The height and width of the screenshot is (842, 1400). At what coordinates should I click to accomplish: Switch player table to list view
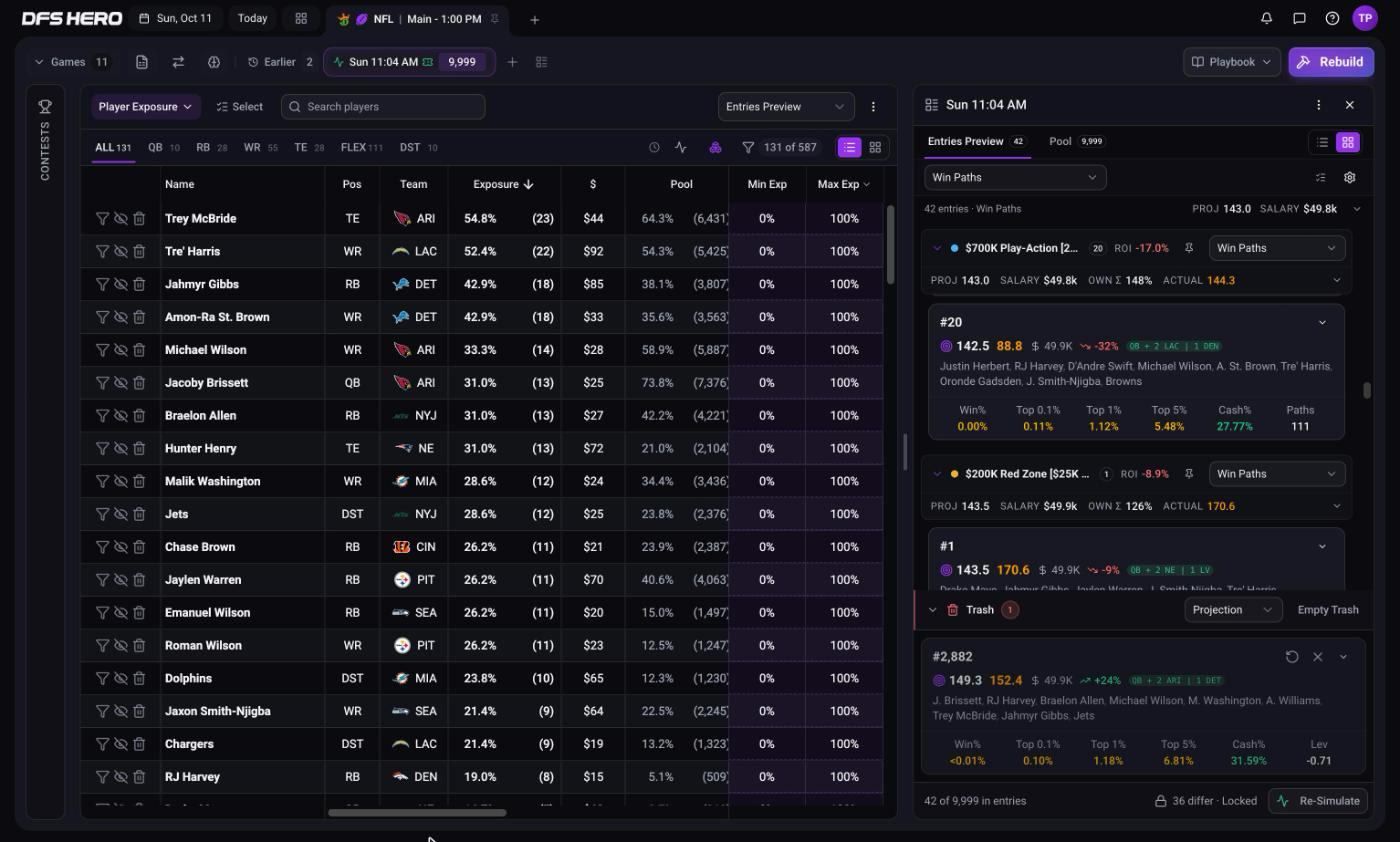point(849,147)
